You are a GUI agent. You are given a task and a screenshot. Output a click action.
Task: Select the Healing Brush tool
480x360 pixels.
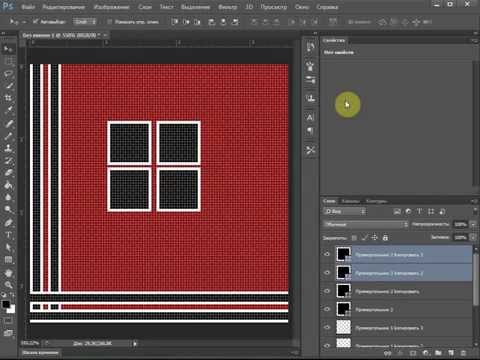coord(8,124)
